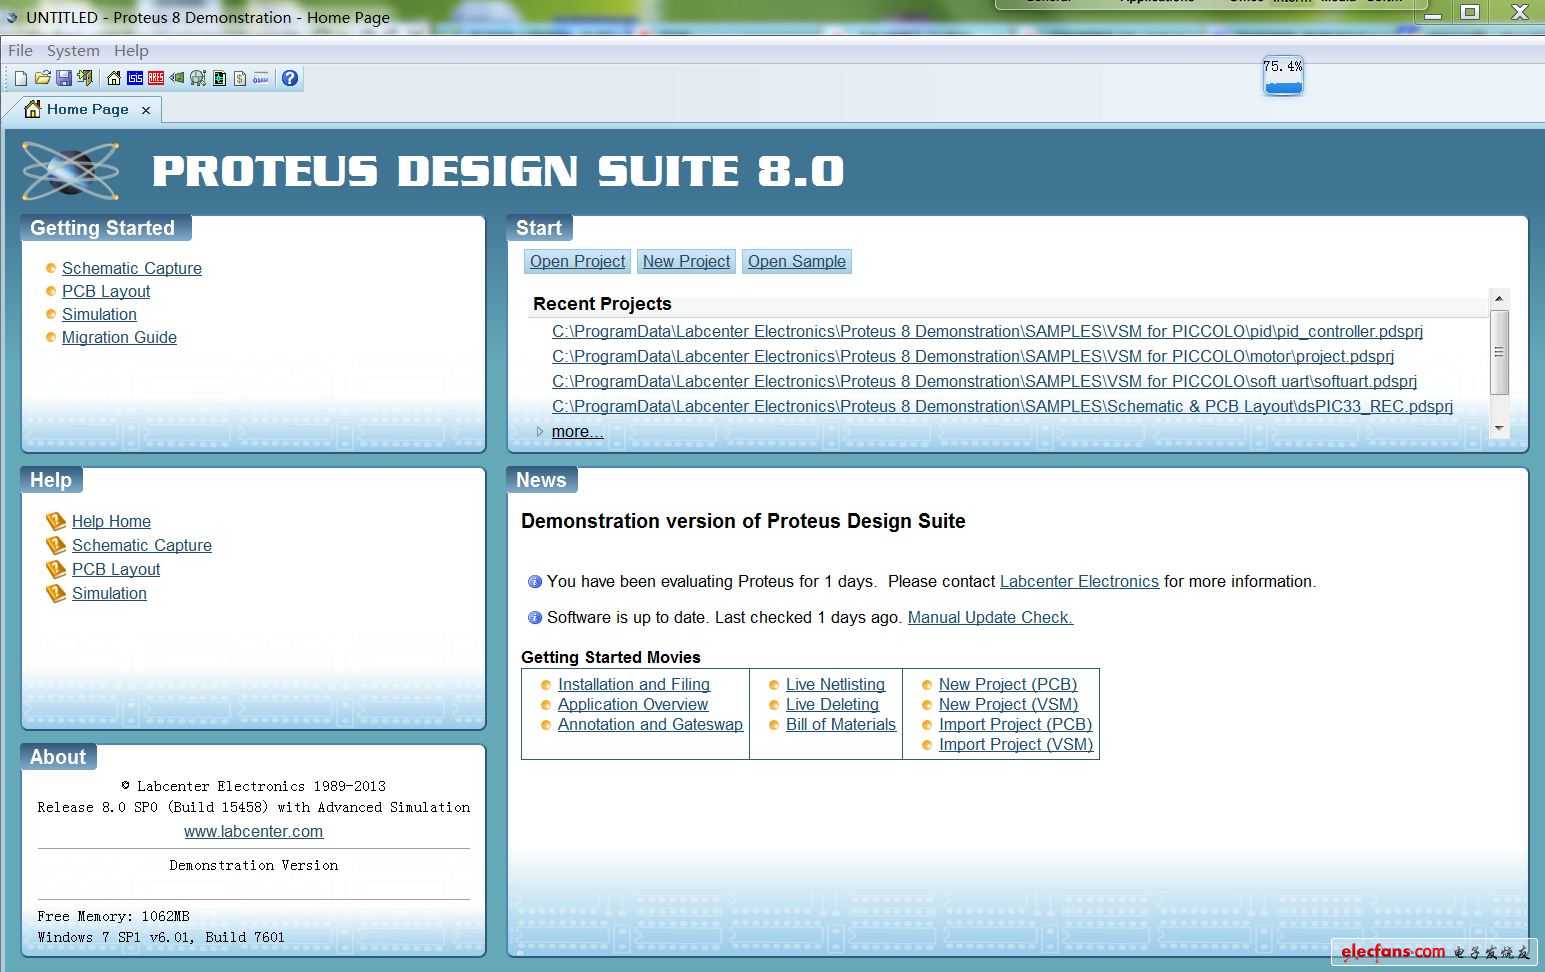Image resolution: width=1545 pixels, height=972 pixels.
Task: Play Import Project (PCB) movie
Action: (1015, 724)
